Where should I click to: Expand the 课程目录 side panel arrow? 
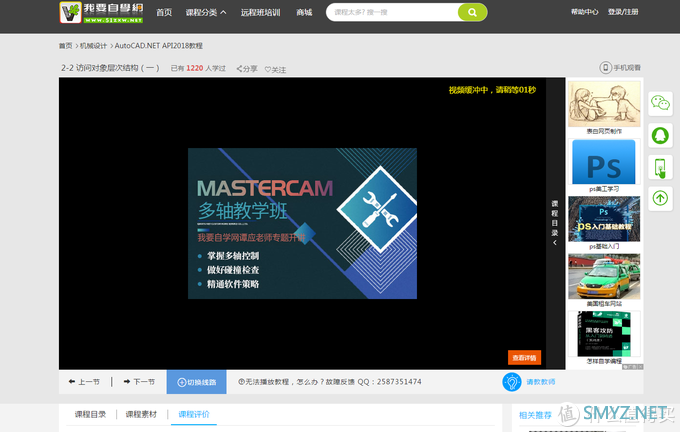pyautogui.click(x=555, y=242)
